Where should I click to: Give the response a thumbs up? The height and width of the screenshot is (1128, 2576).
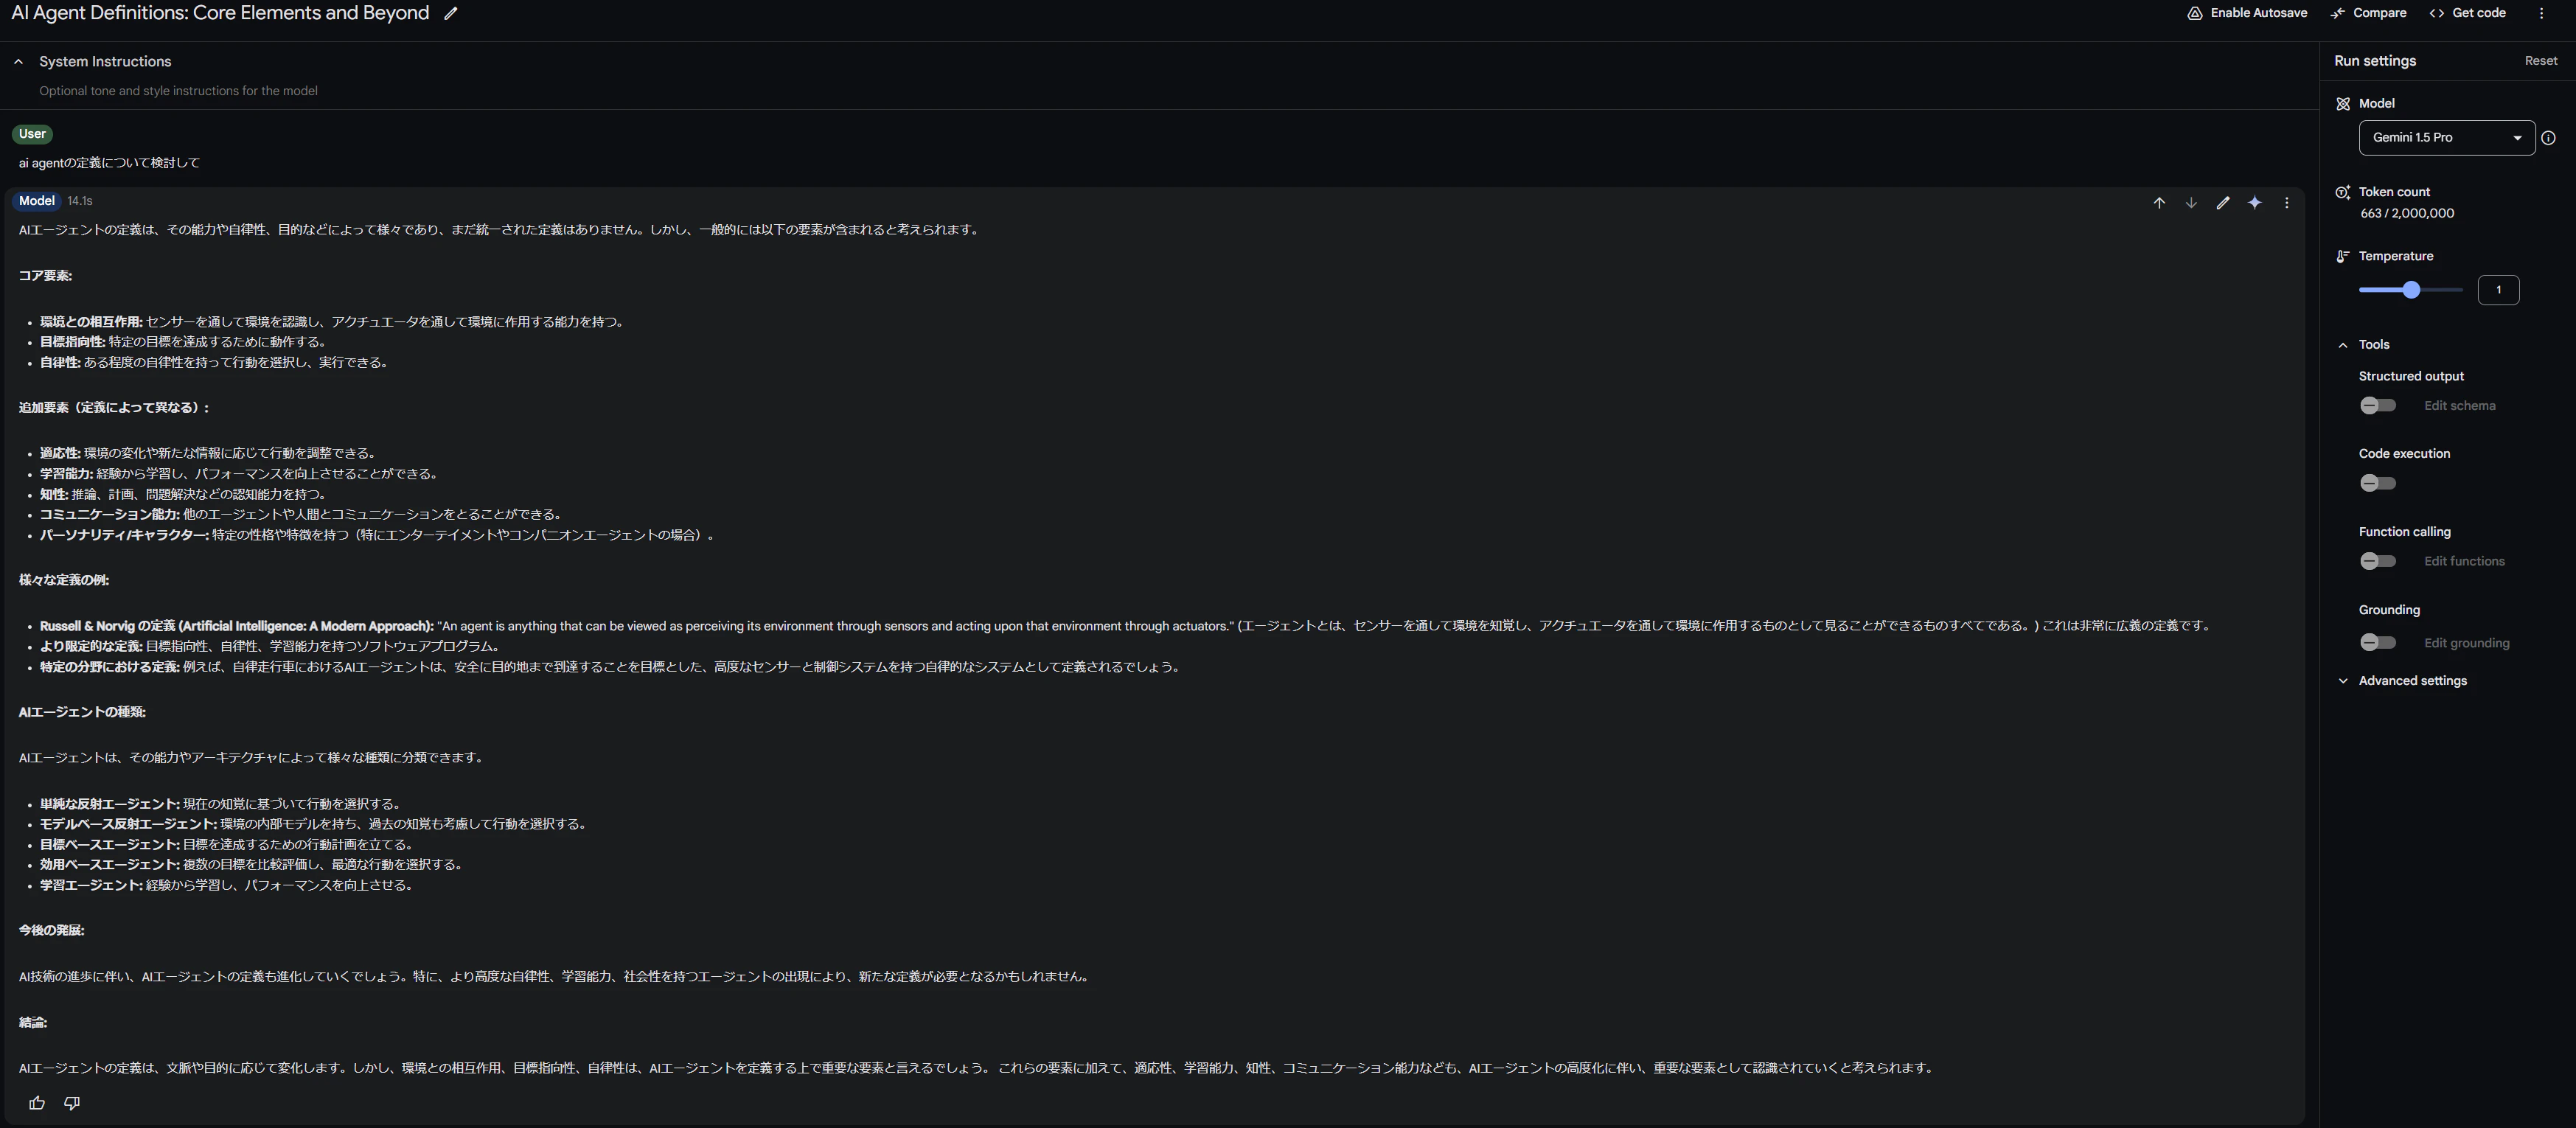(37, 1103)
